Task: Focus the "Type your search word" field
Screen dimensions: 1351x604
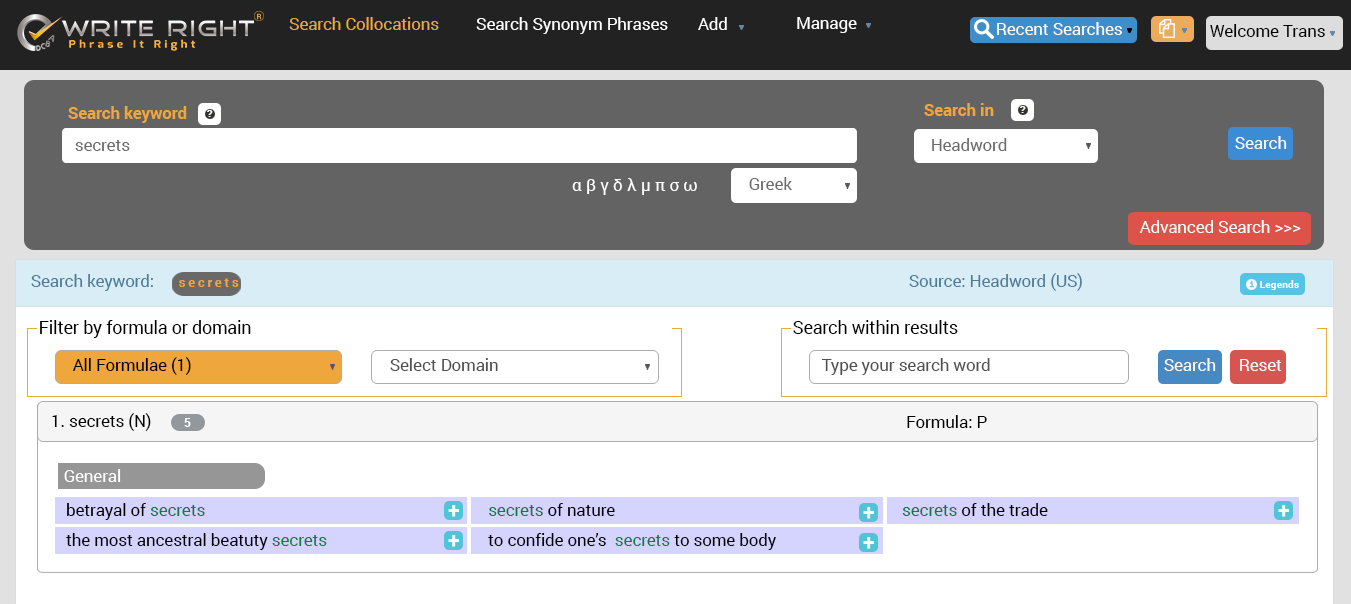Action: pos(968,366)
